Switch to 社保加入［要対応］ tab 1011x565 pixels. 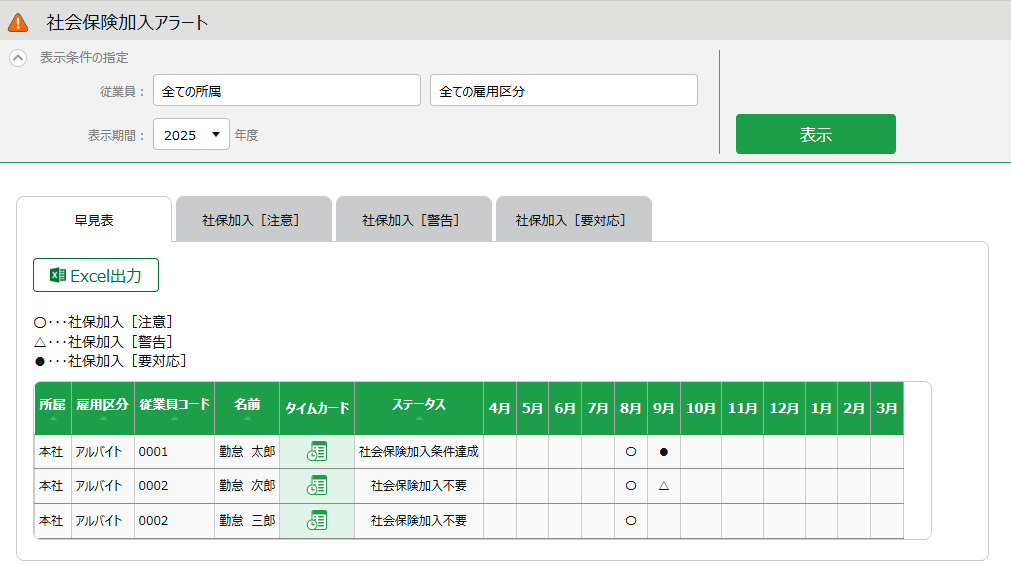[573, 220]
